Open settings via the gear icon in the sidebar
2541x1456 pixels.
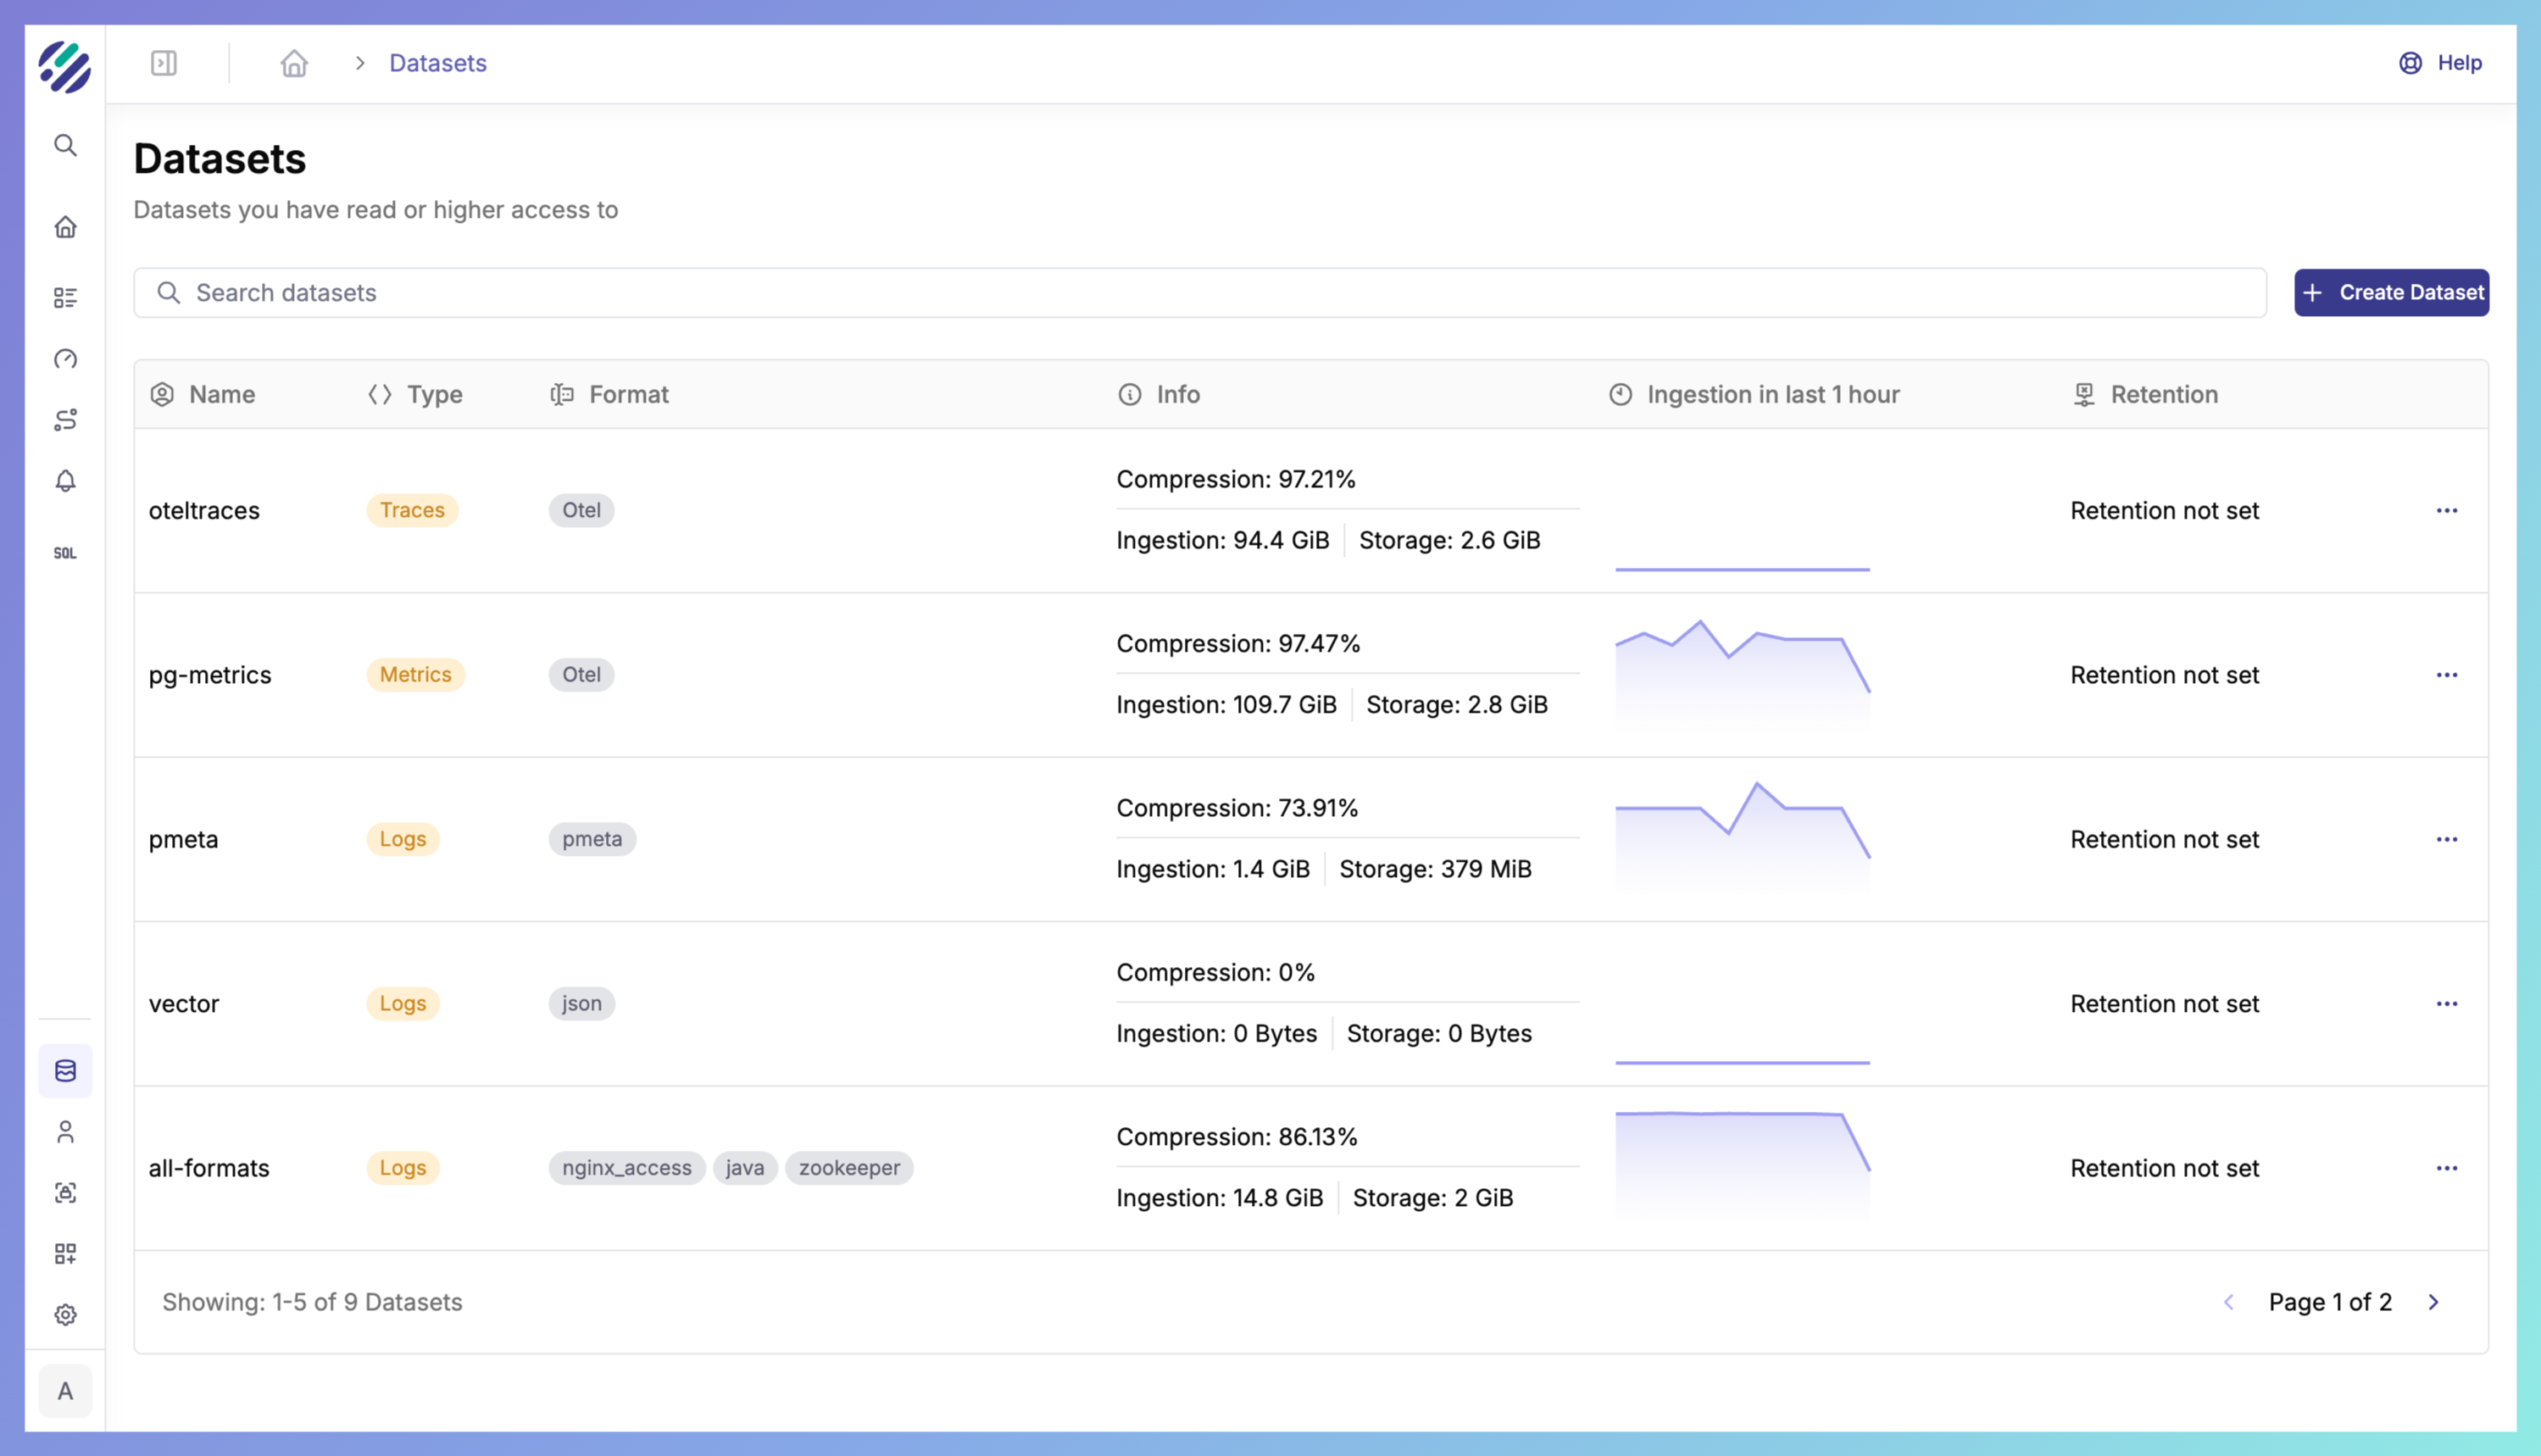[65, 1315]
